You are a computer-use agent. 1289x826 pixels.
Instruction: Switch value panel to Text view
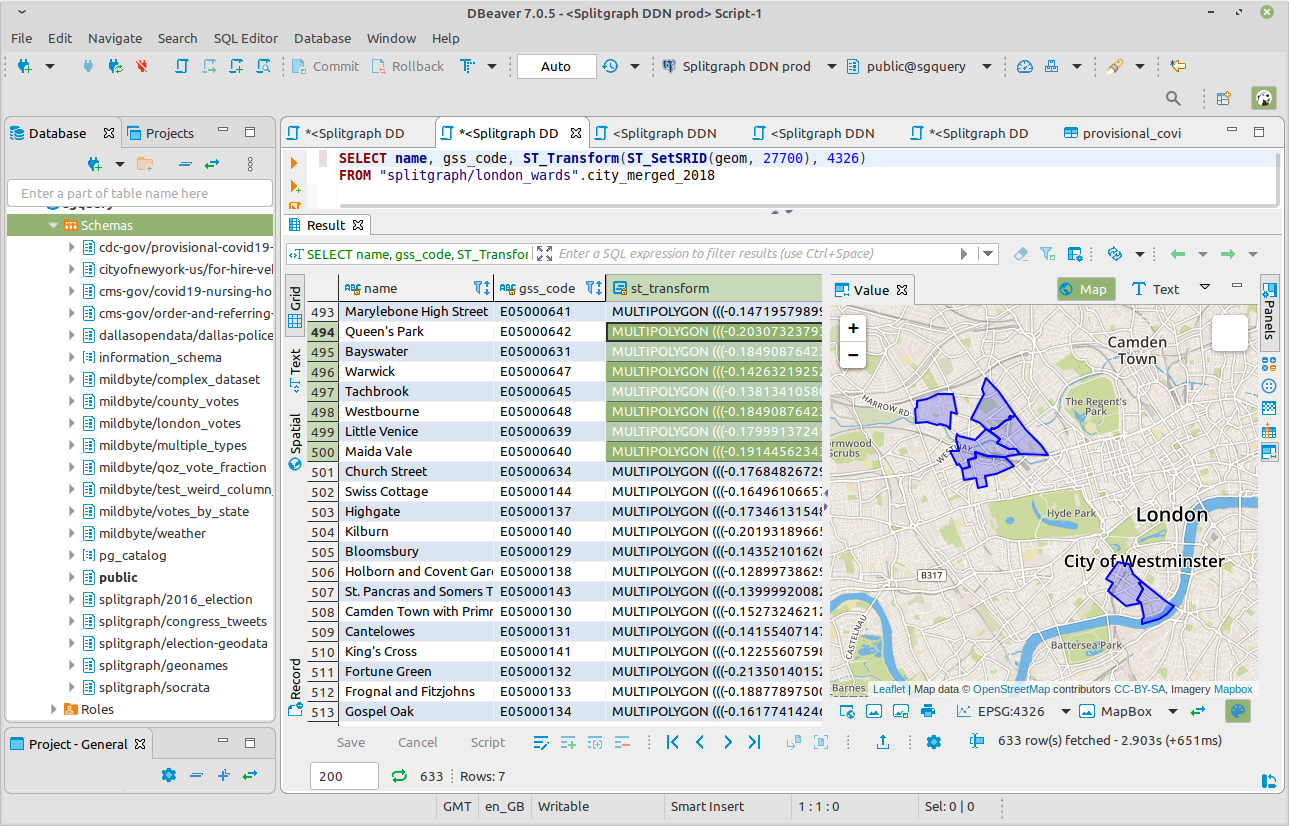coord(1155,289)
